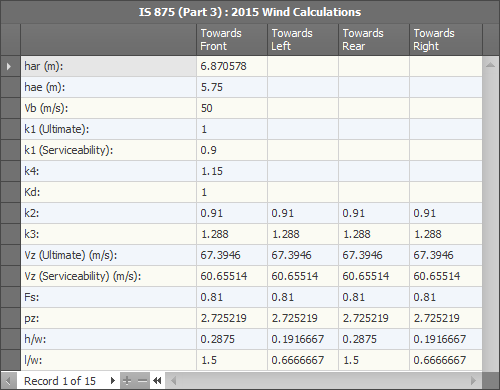The height and width of the screenshot is (390, 500).
Task: Go to previous record arrow in navigator
Action: point(9,380)
